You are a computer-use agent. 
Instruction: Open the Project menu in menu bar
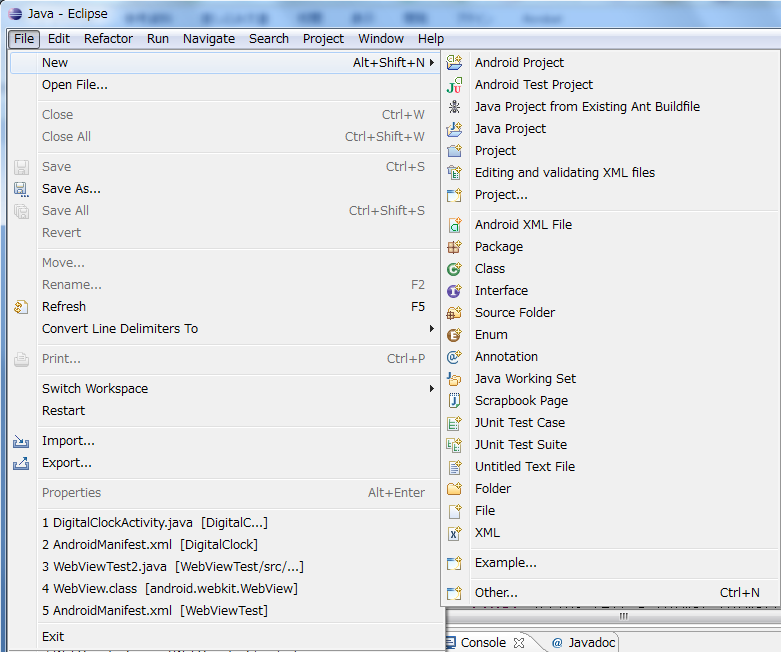click(323, 39)
